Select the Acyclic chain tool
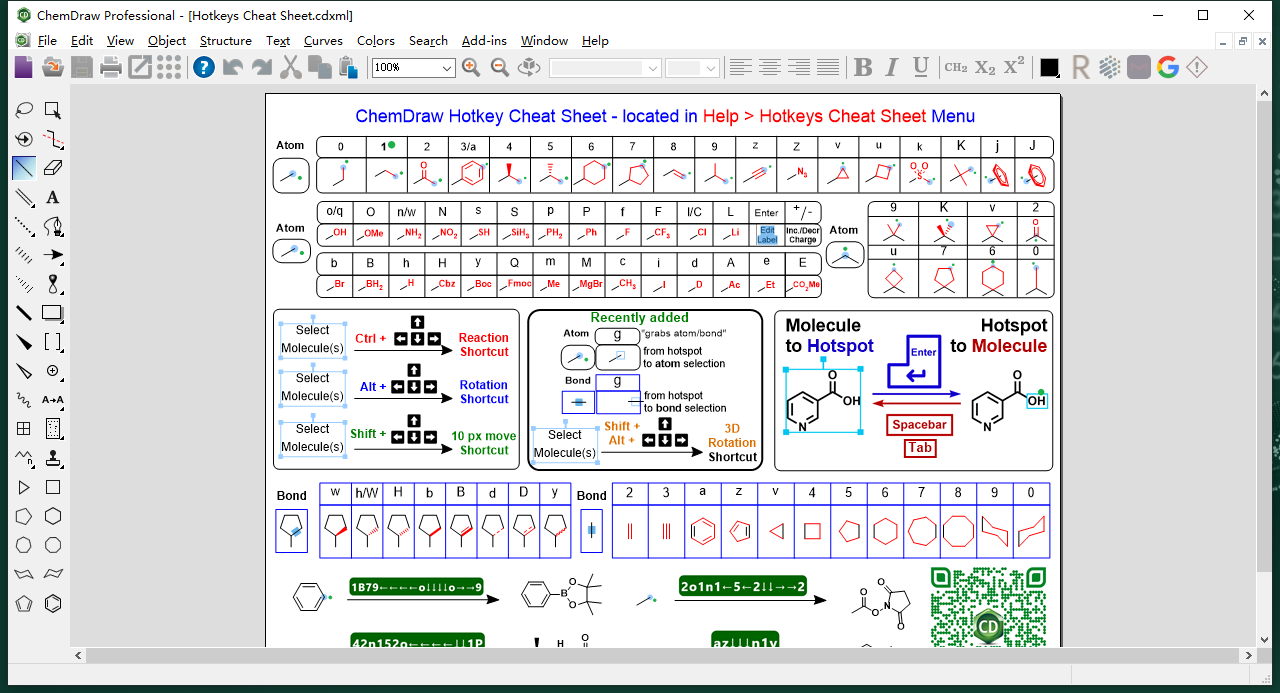 tap(24, 458)
